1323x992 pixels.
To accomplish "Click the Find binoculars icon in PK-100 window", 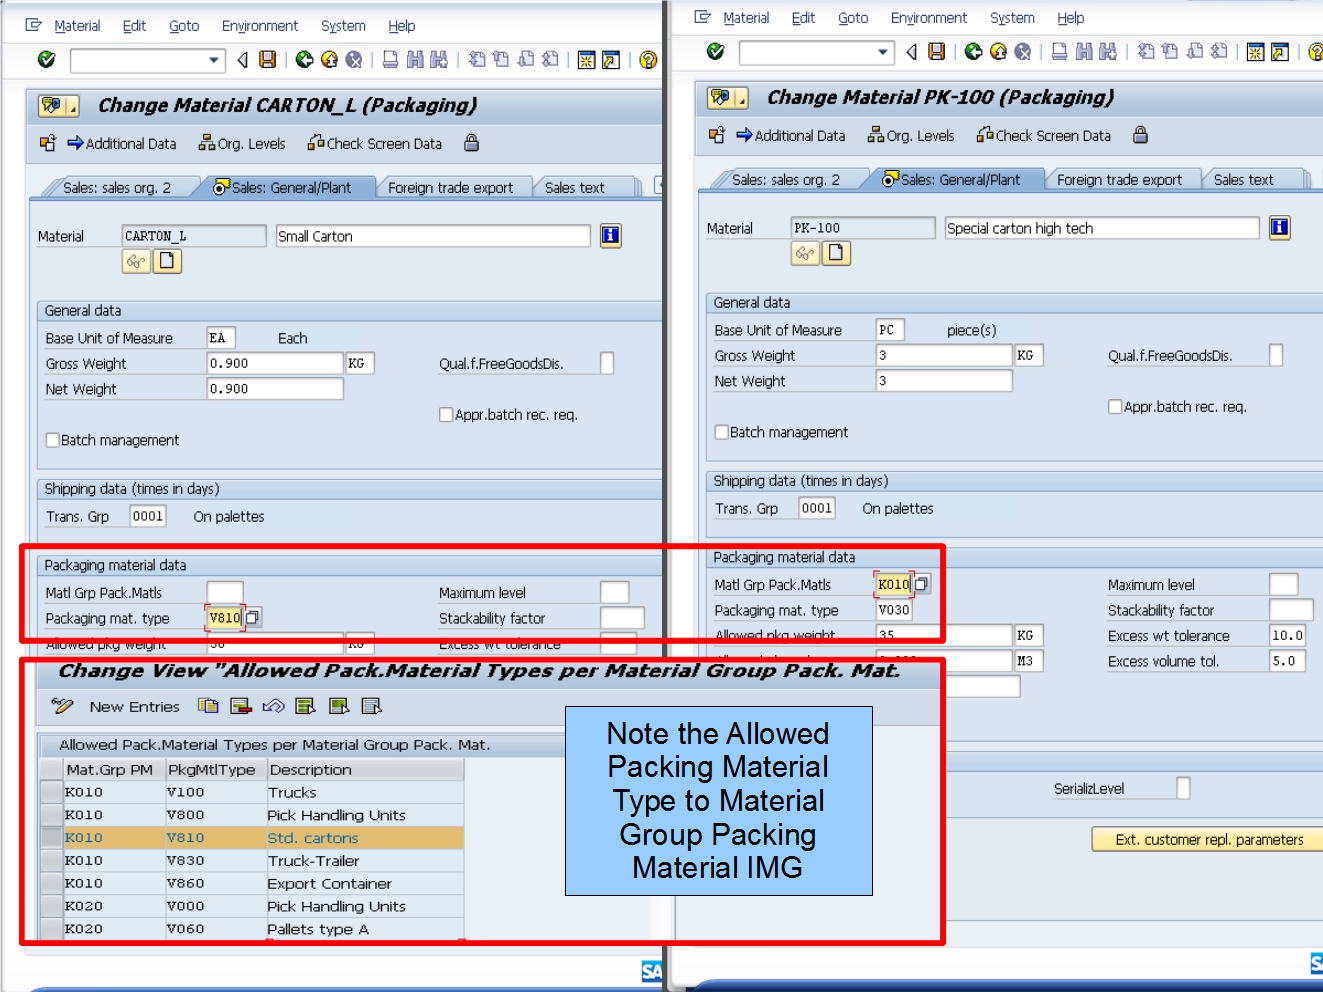I will pos(1083,52).
